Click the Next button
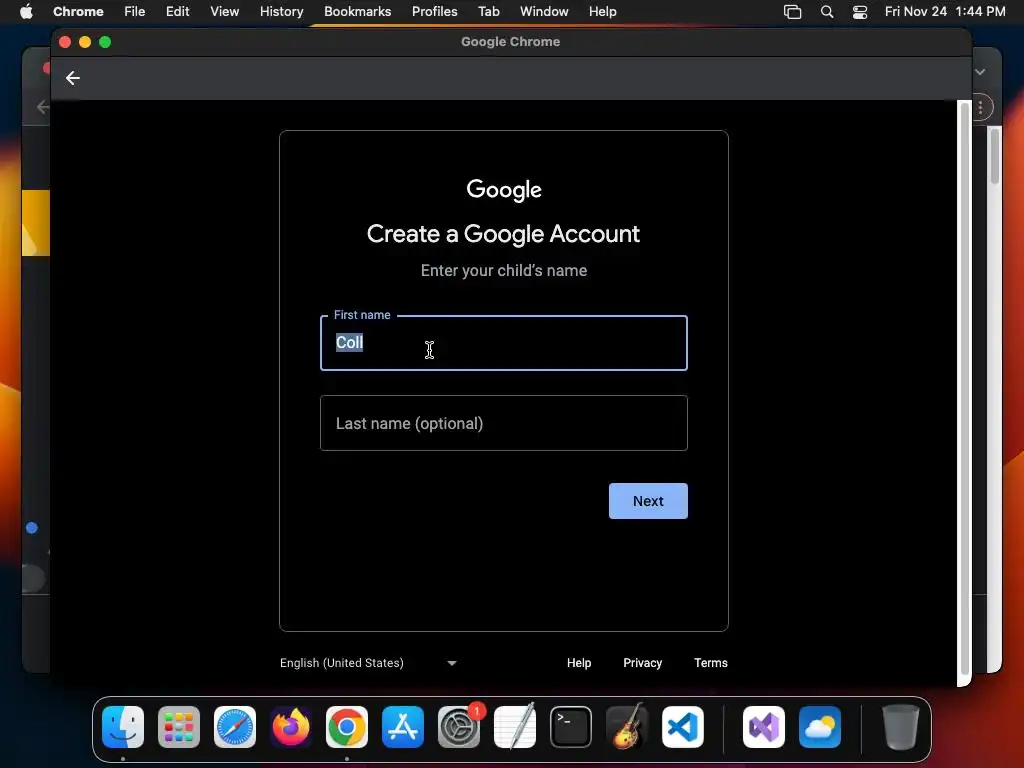Screen dimensions: 1024x768 tap(648, 501)
